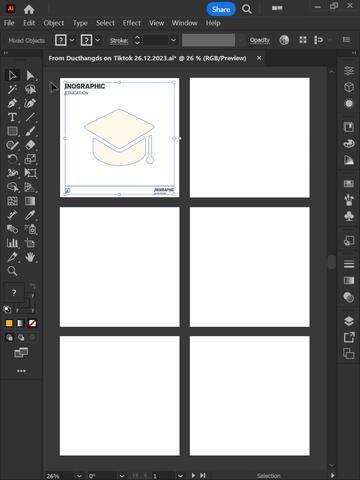Viewport: 360px width, 480px height.
Task: Select the Pen tool
Action: tap(12, 103)
